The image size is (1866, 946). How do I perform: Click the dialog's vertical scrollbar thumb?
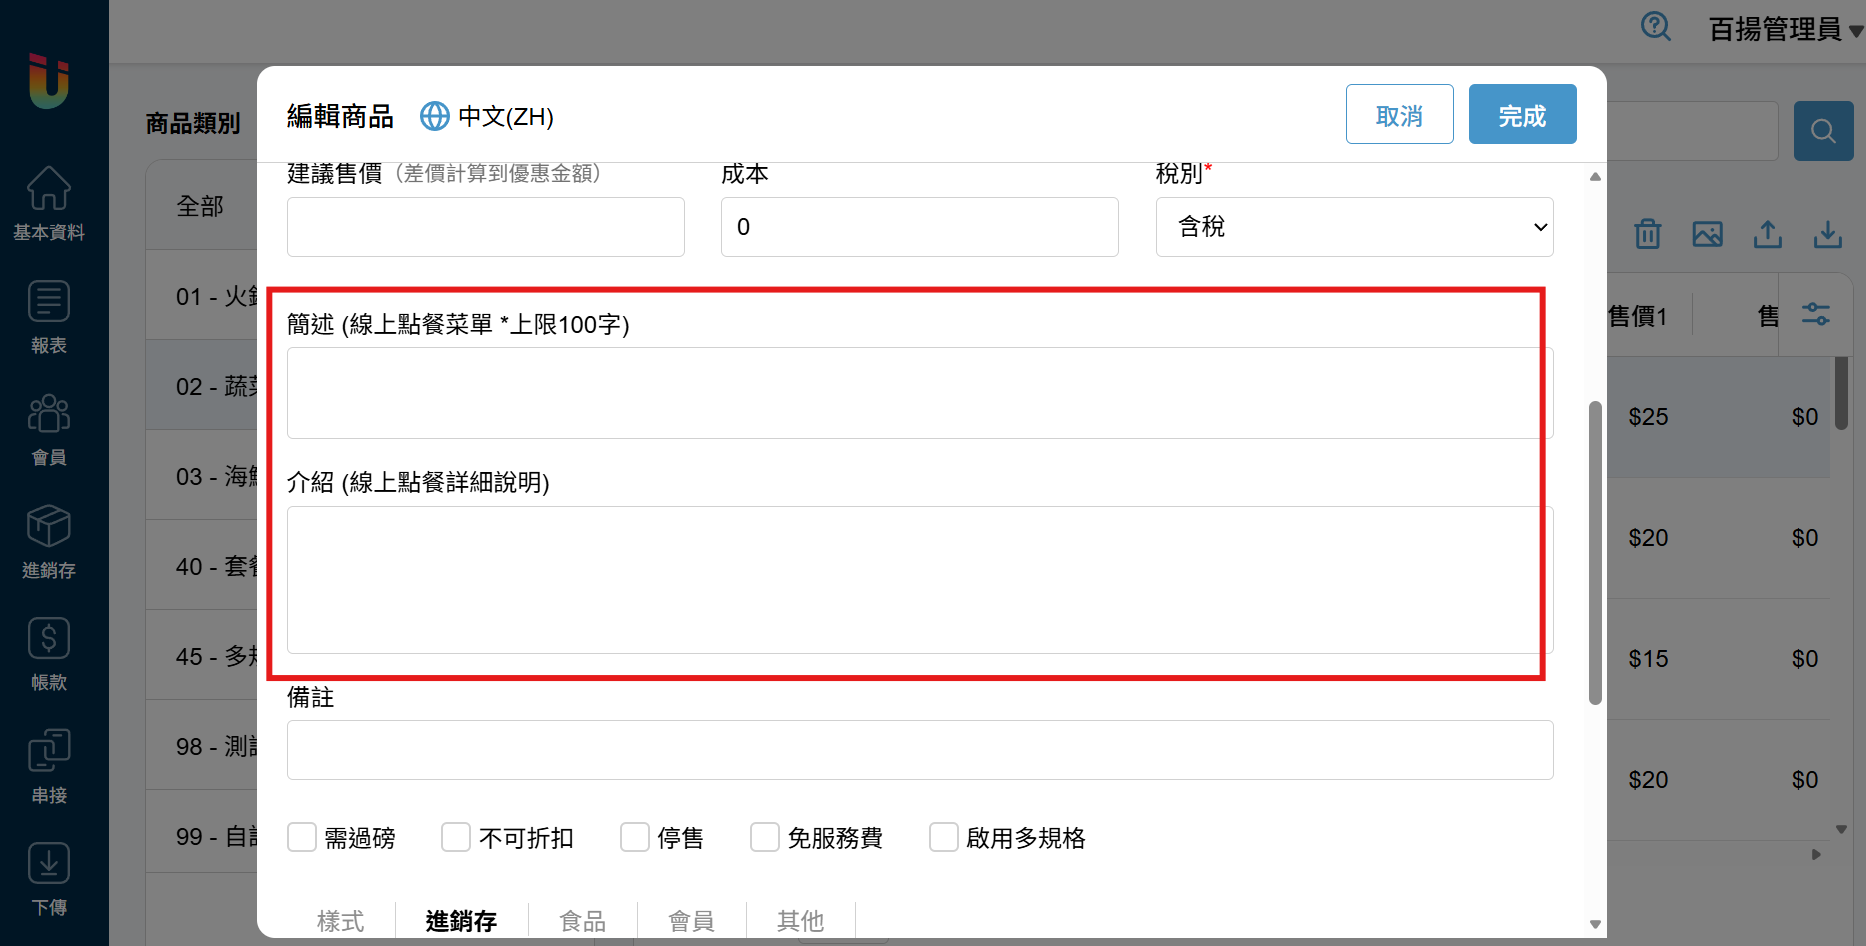(1595, 552)
